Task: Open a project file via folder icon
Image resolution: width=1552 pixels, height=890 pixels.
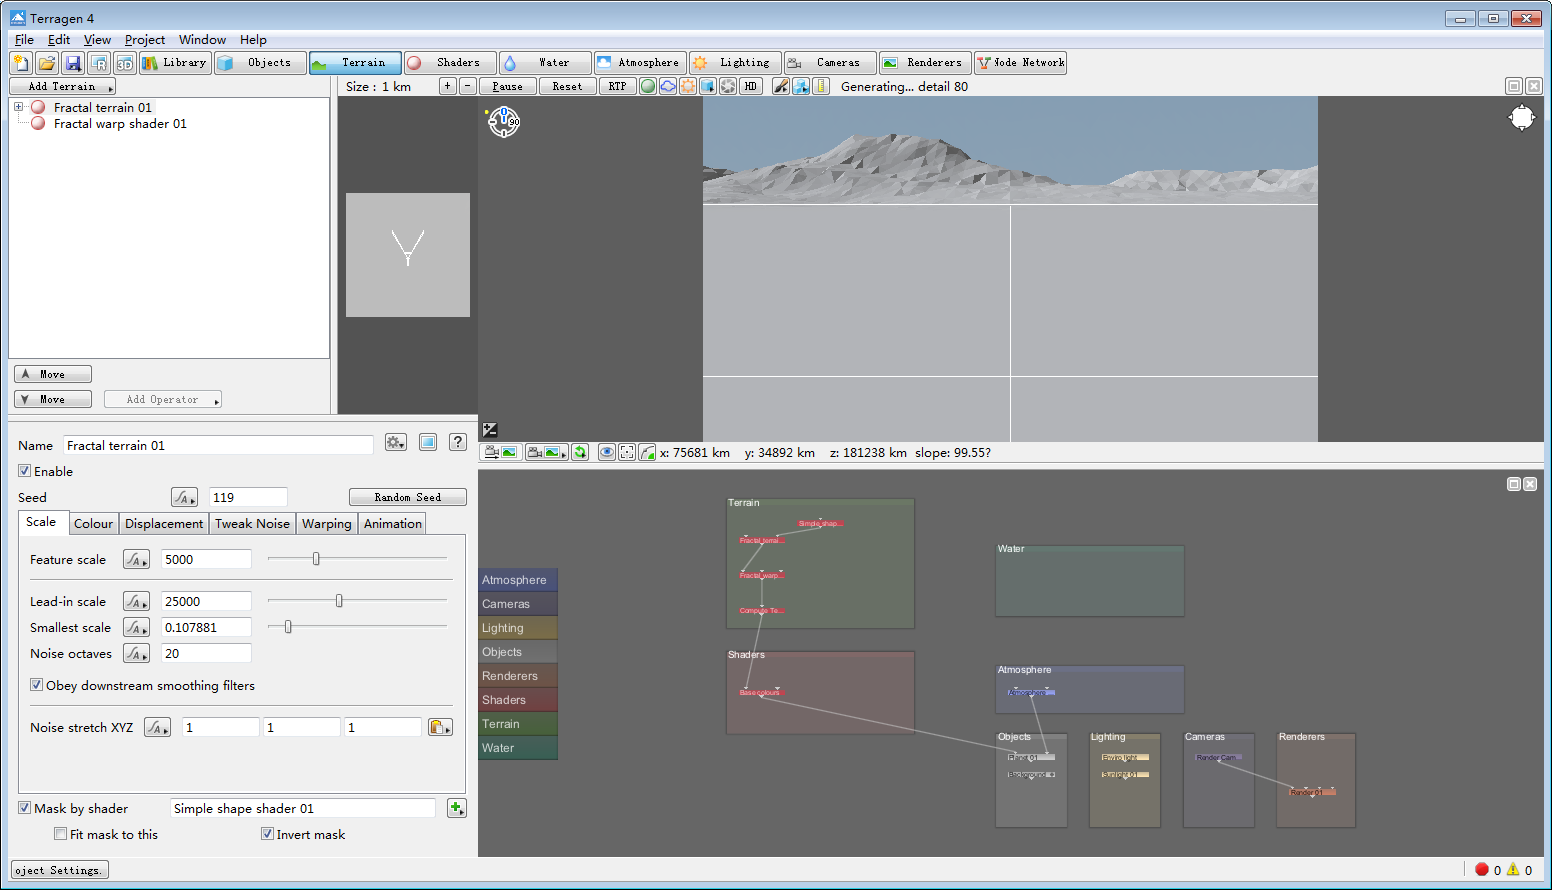Action: pyautogui.click(x=46, y=63)
